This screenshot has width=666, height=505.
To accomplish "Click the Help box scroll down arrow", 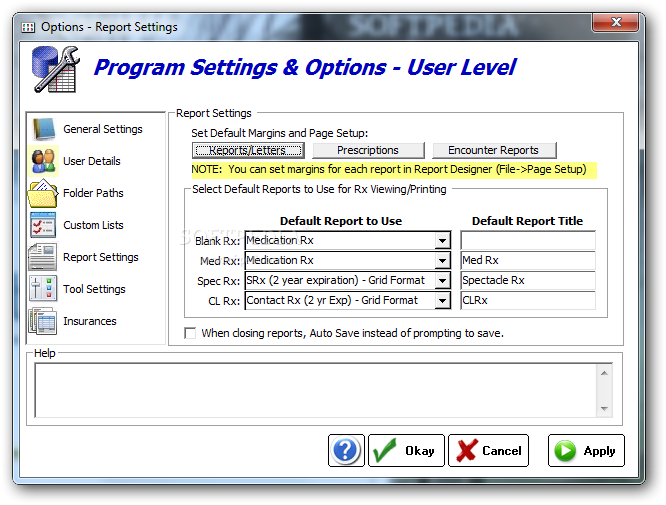I will 604,409.
